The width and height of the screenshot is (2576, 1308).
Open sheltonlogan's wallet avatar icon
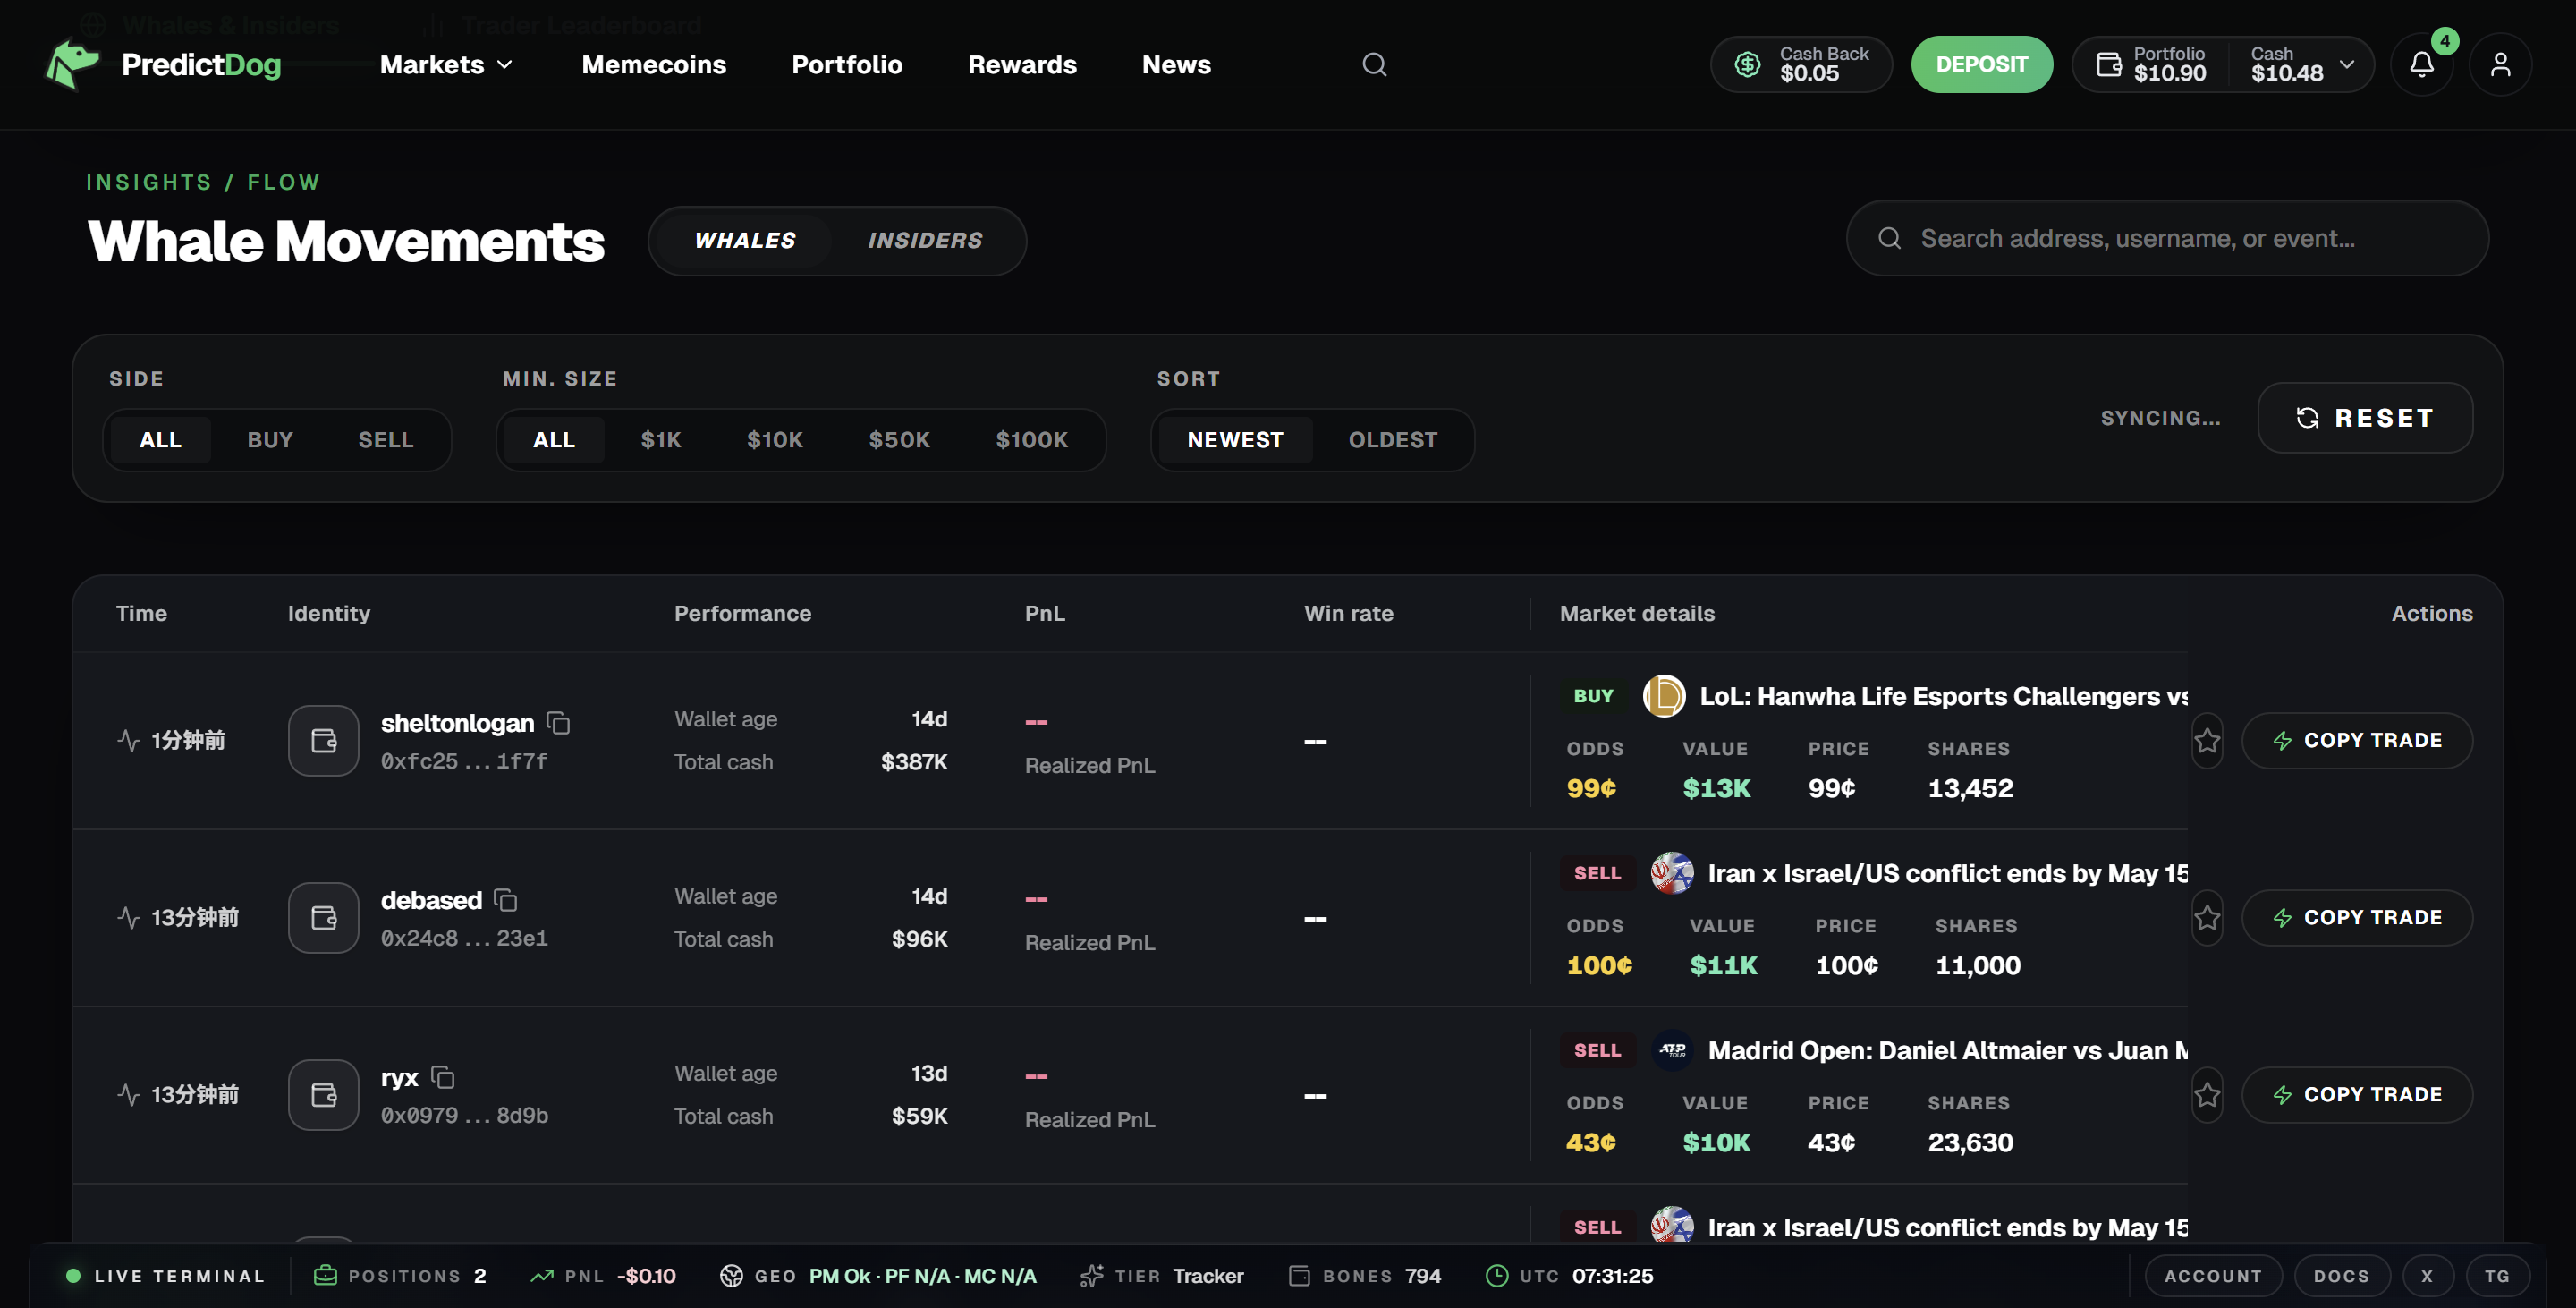pos(323,741)
